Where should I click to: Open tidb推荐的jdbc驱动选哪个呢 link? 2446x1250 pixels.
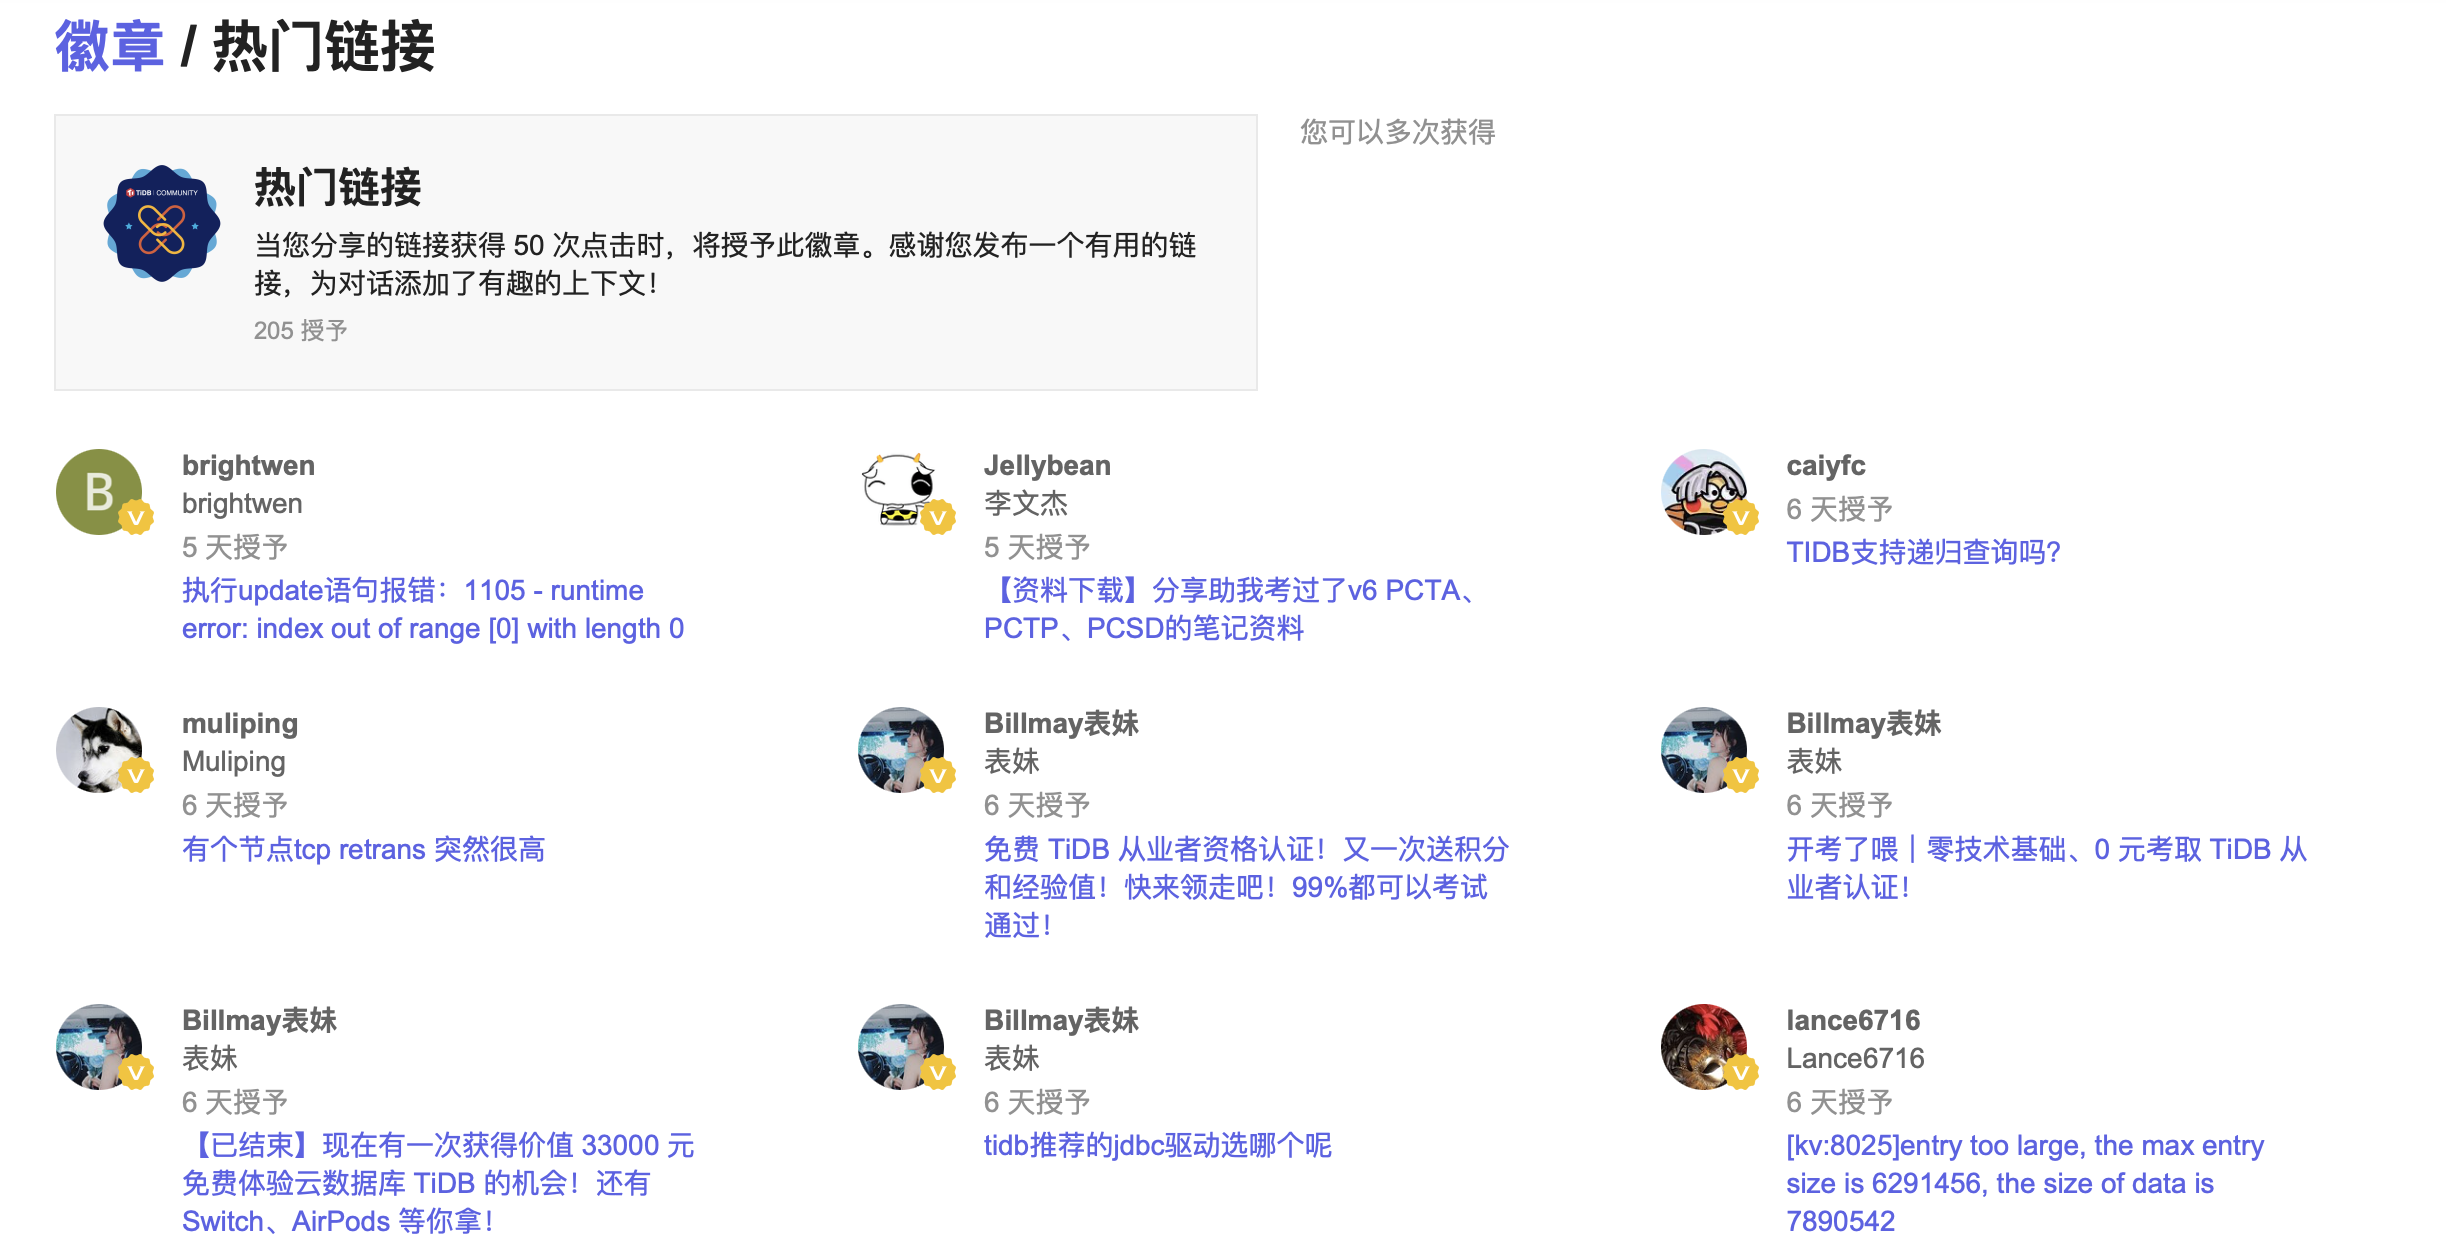tap(1157, 1145)
